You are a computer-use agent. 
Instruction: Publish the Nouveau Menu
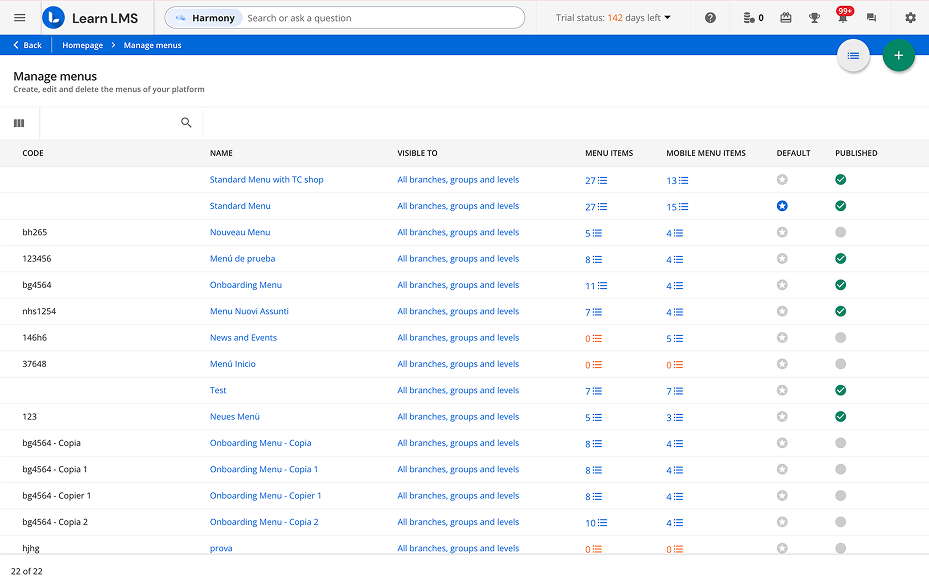841,232
